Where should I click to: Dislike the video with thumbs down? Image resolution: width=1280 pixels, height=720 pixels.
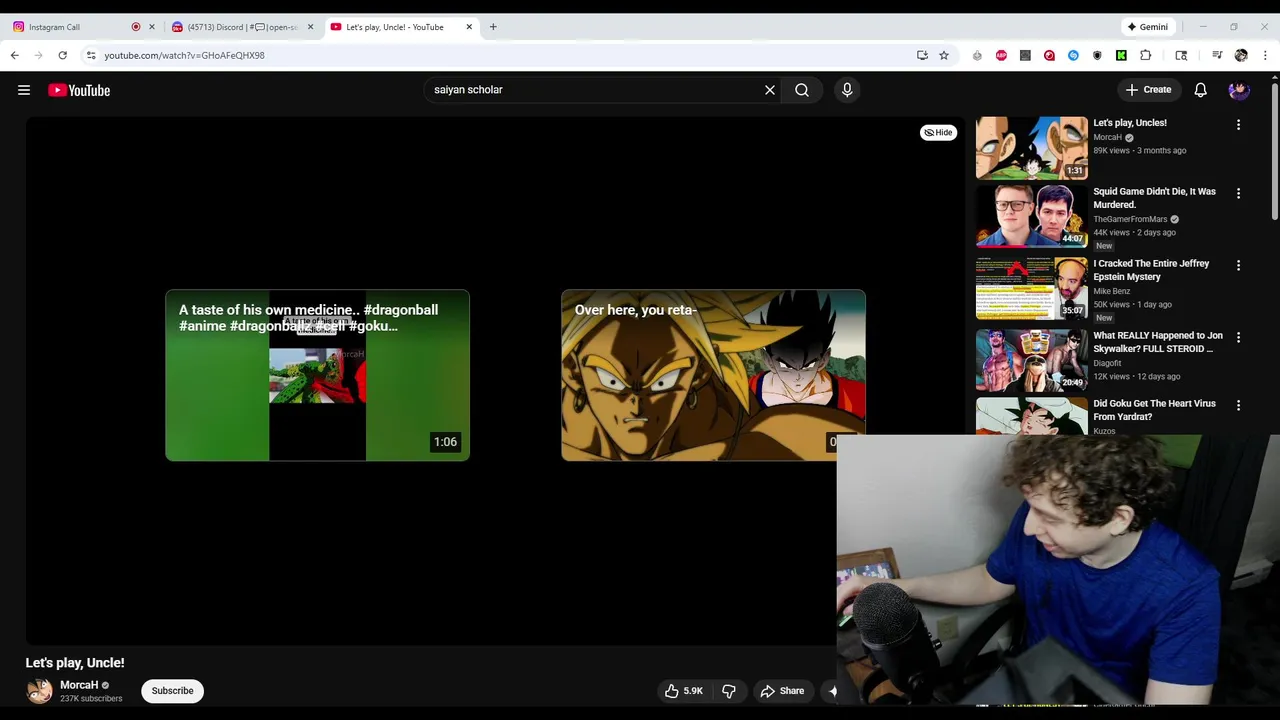729,691
